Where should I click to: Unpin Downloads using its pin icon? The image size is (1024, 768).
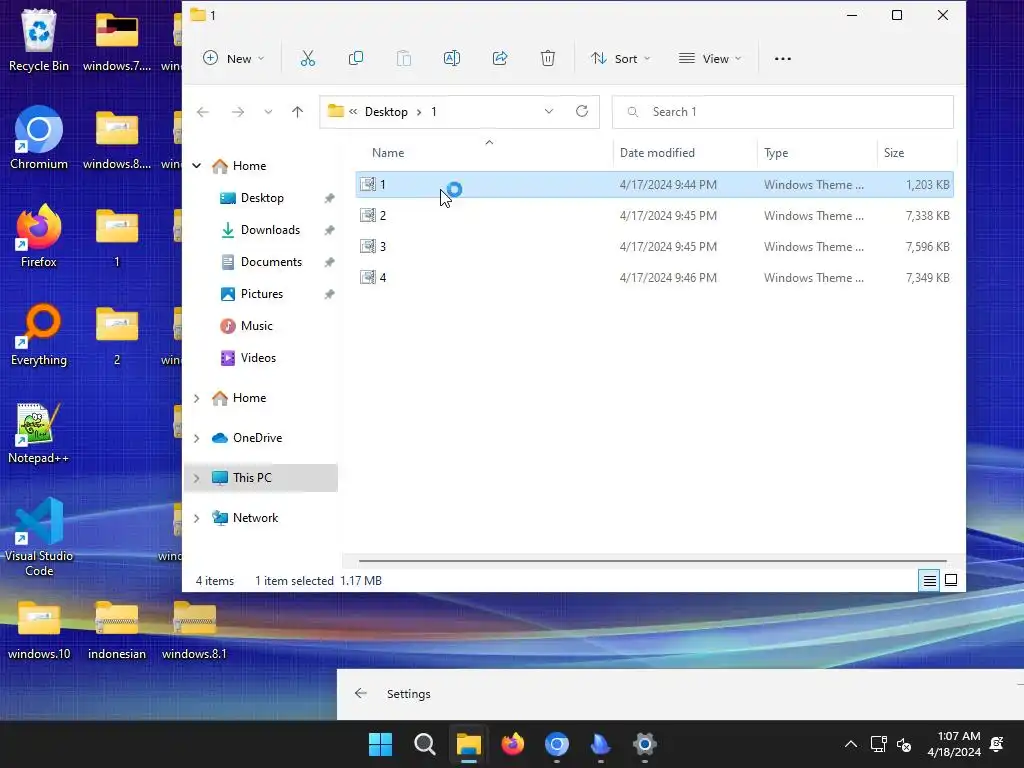pos(329,230)
